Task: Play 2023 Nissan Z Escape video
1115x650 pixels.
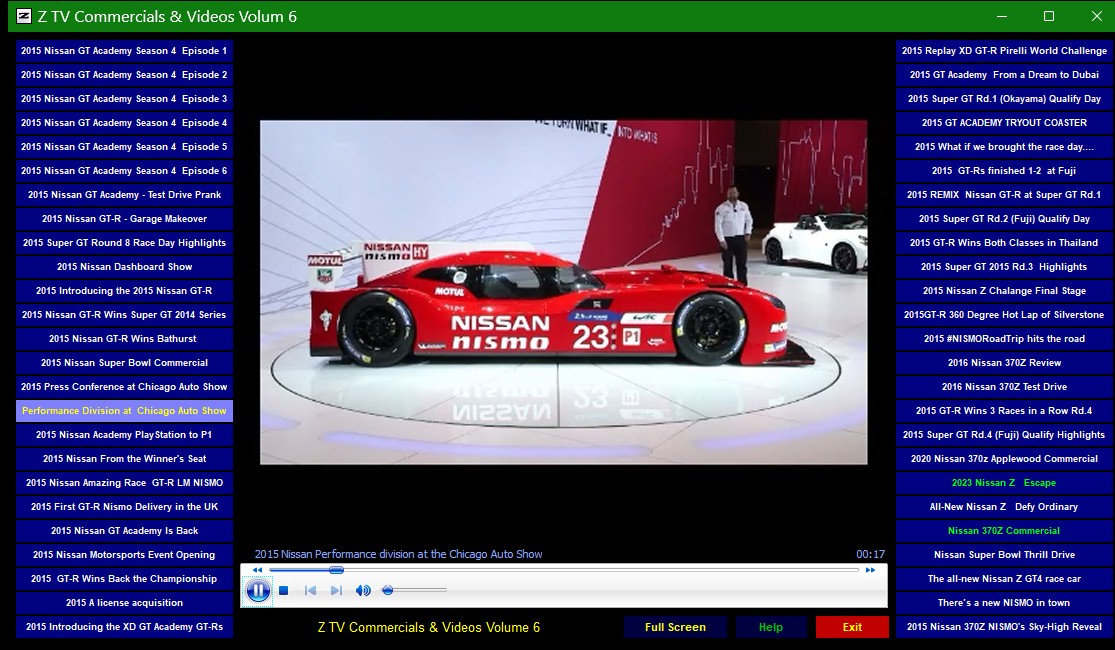Action: [x=1004, y=483]
